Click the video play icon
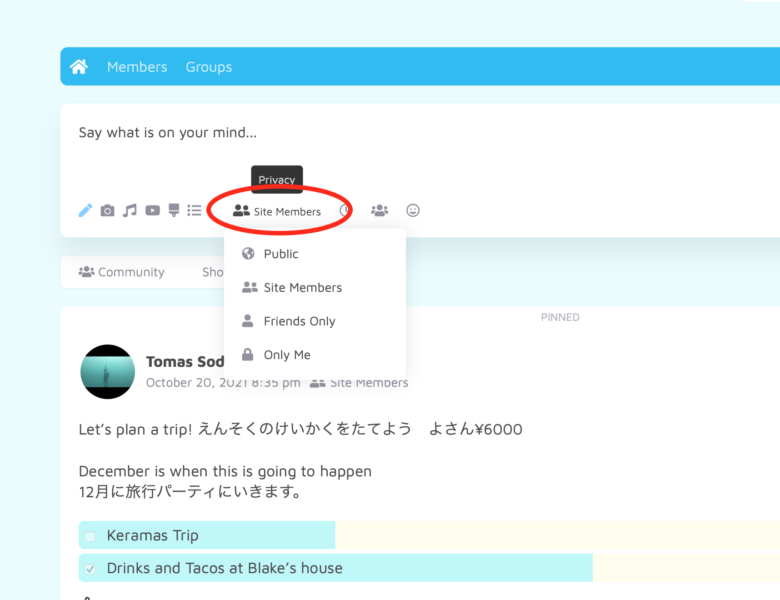 pyautogui.click(x=152, y=211)
